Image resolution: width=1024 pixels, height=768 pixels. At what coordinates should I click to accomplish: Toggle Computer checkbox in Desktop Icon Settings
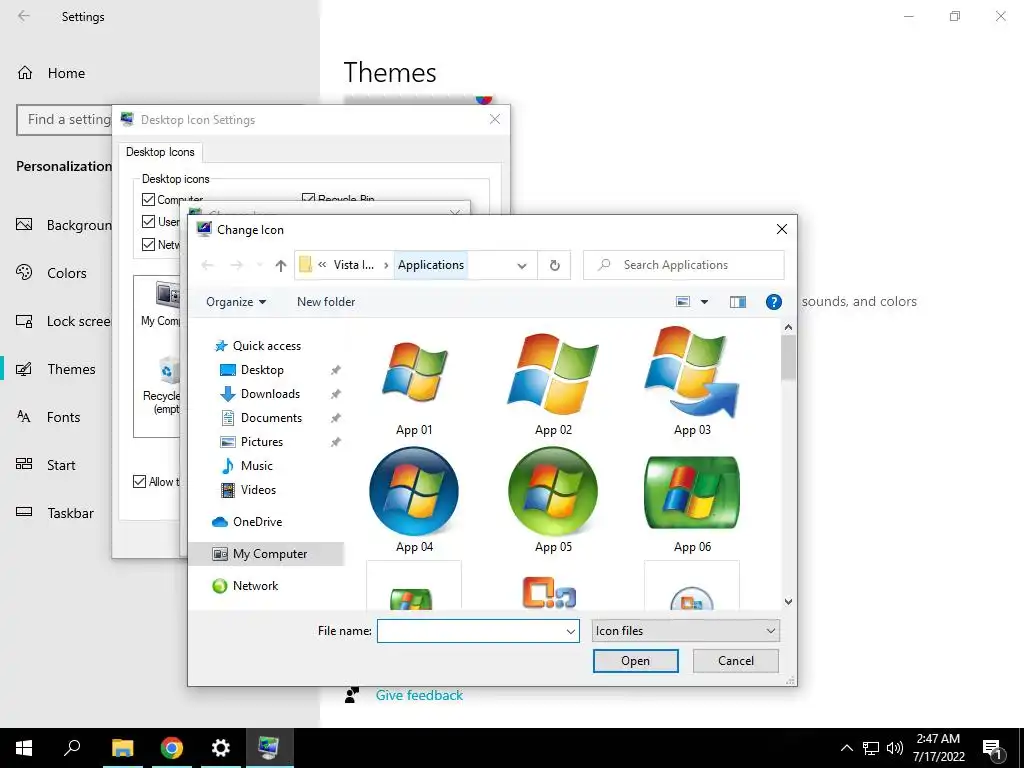(x=149, y=199)
